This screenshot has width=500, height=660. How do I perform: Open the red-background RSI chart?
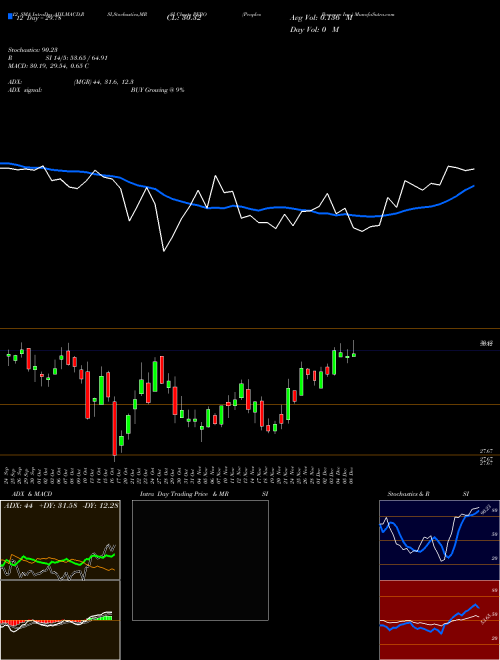(x=439, y=620)
